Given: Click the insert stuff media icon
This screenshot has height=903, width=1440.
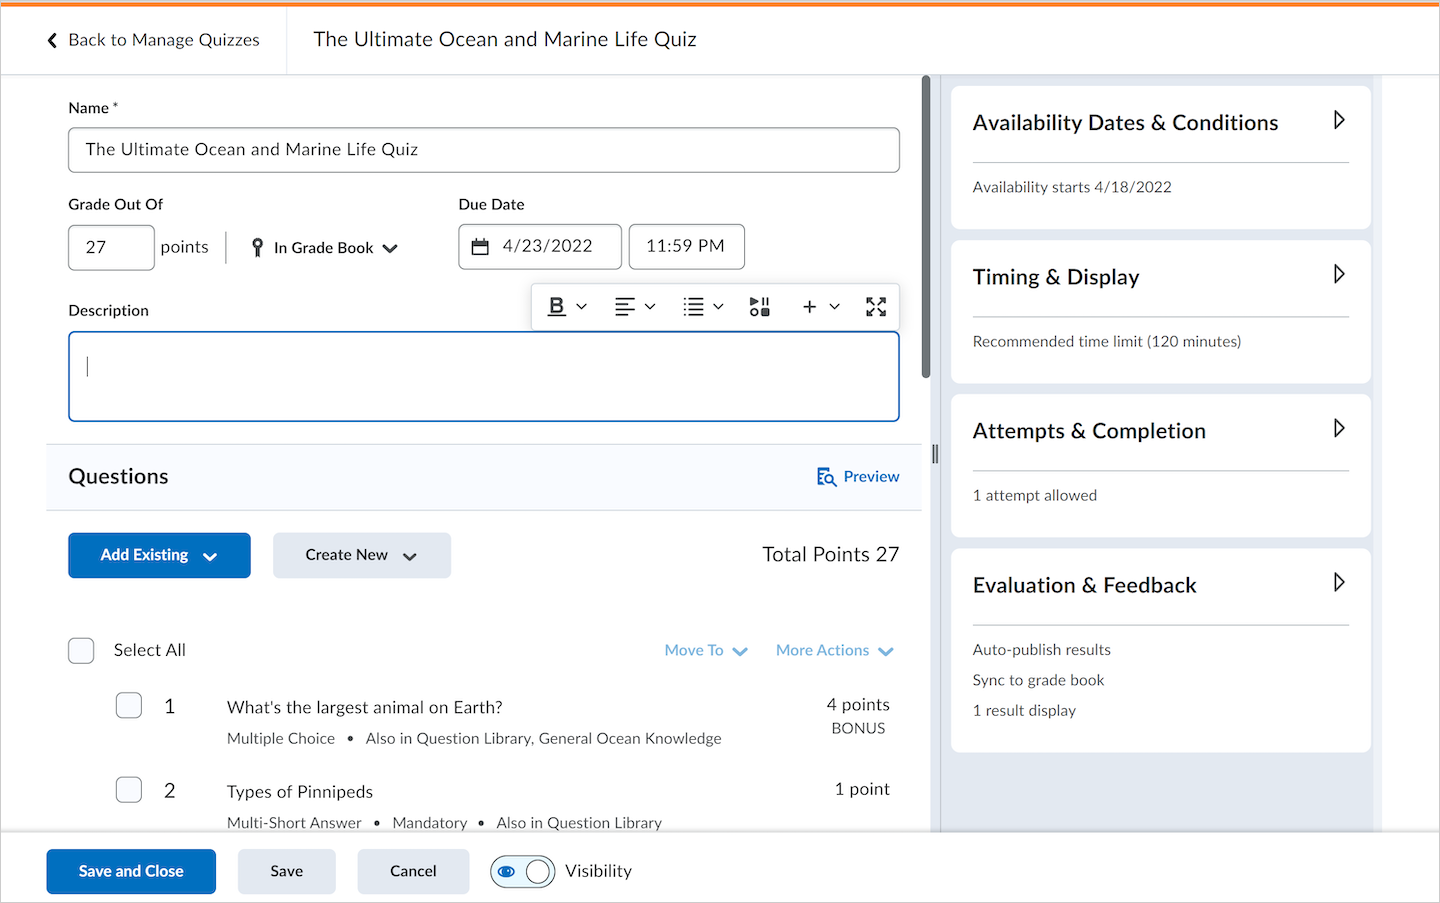Looking at the screenshot, I should pos(760,307).
